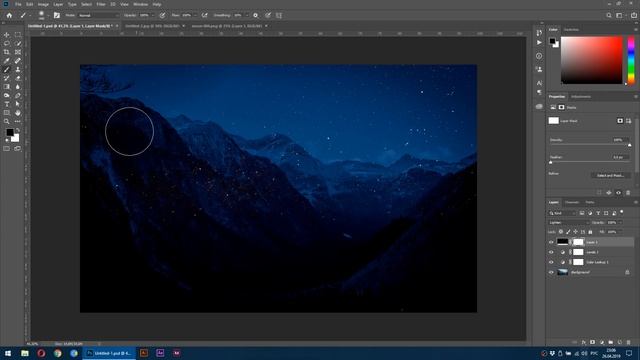Screen dimensions: 640x360
Task: Select the Eyedropper tool
Action: pos(7,61)
